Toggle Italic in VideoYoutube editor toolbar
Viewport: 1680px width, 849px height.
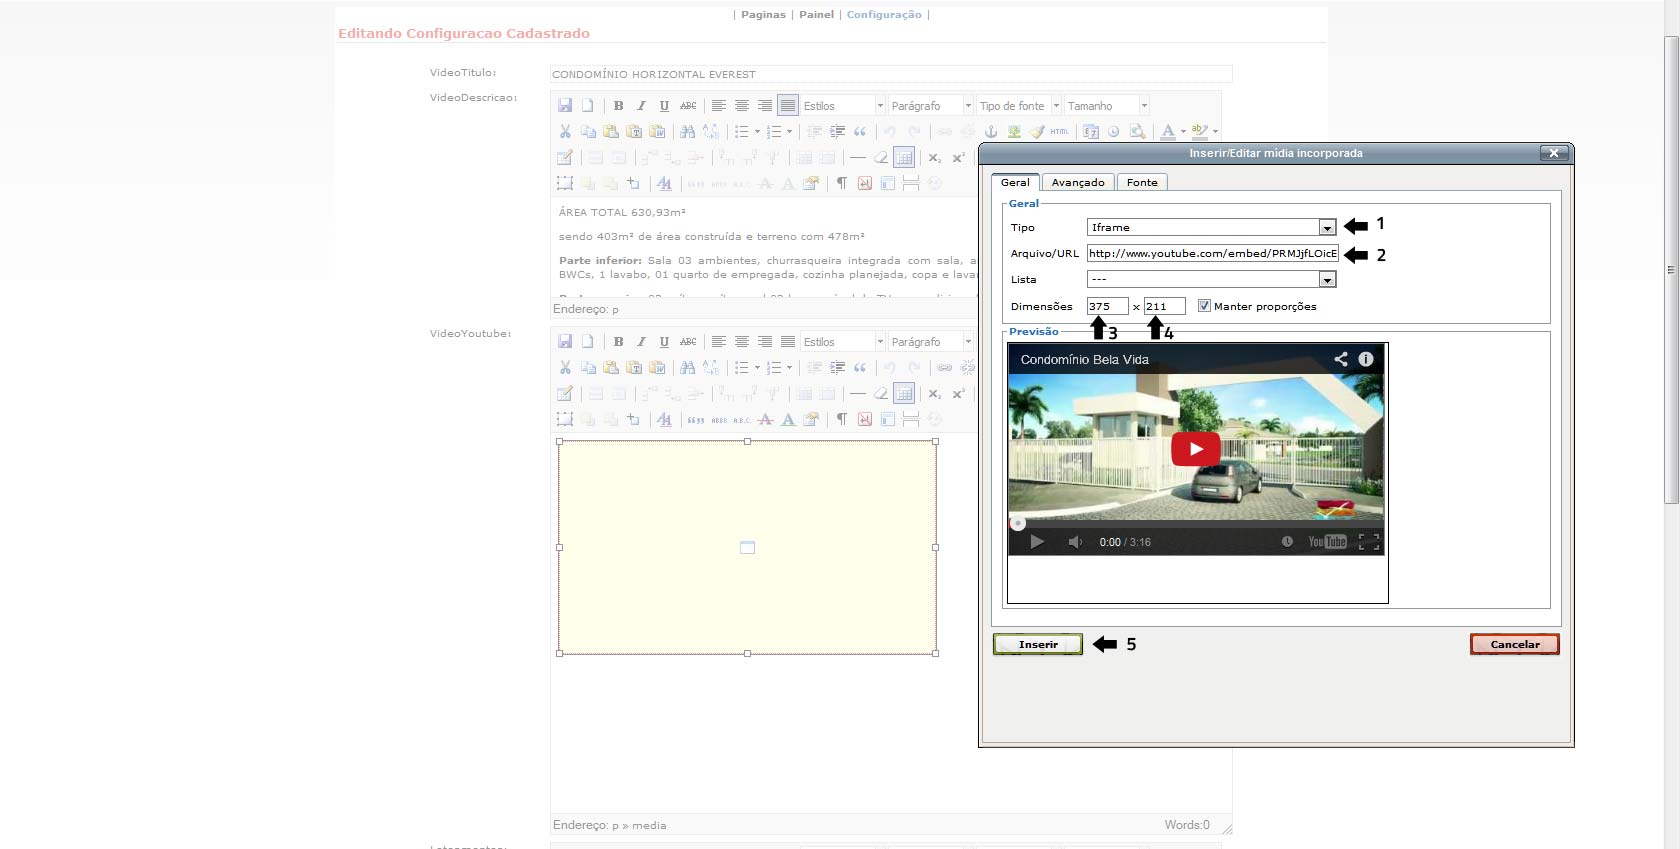pyautogui.click(x=641, y=341)
